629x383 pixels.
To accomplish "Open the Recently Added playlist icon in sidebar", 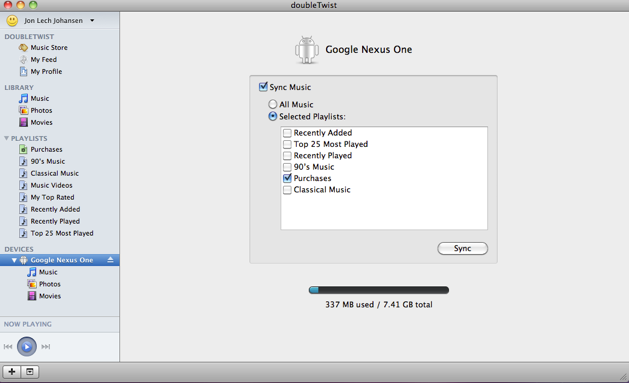I will 23,209.
